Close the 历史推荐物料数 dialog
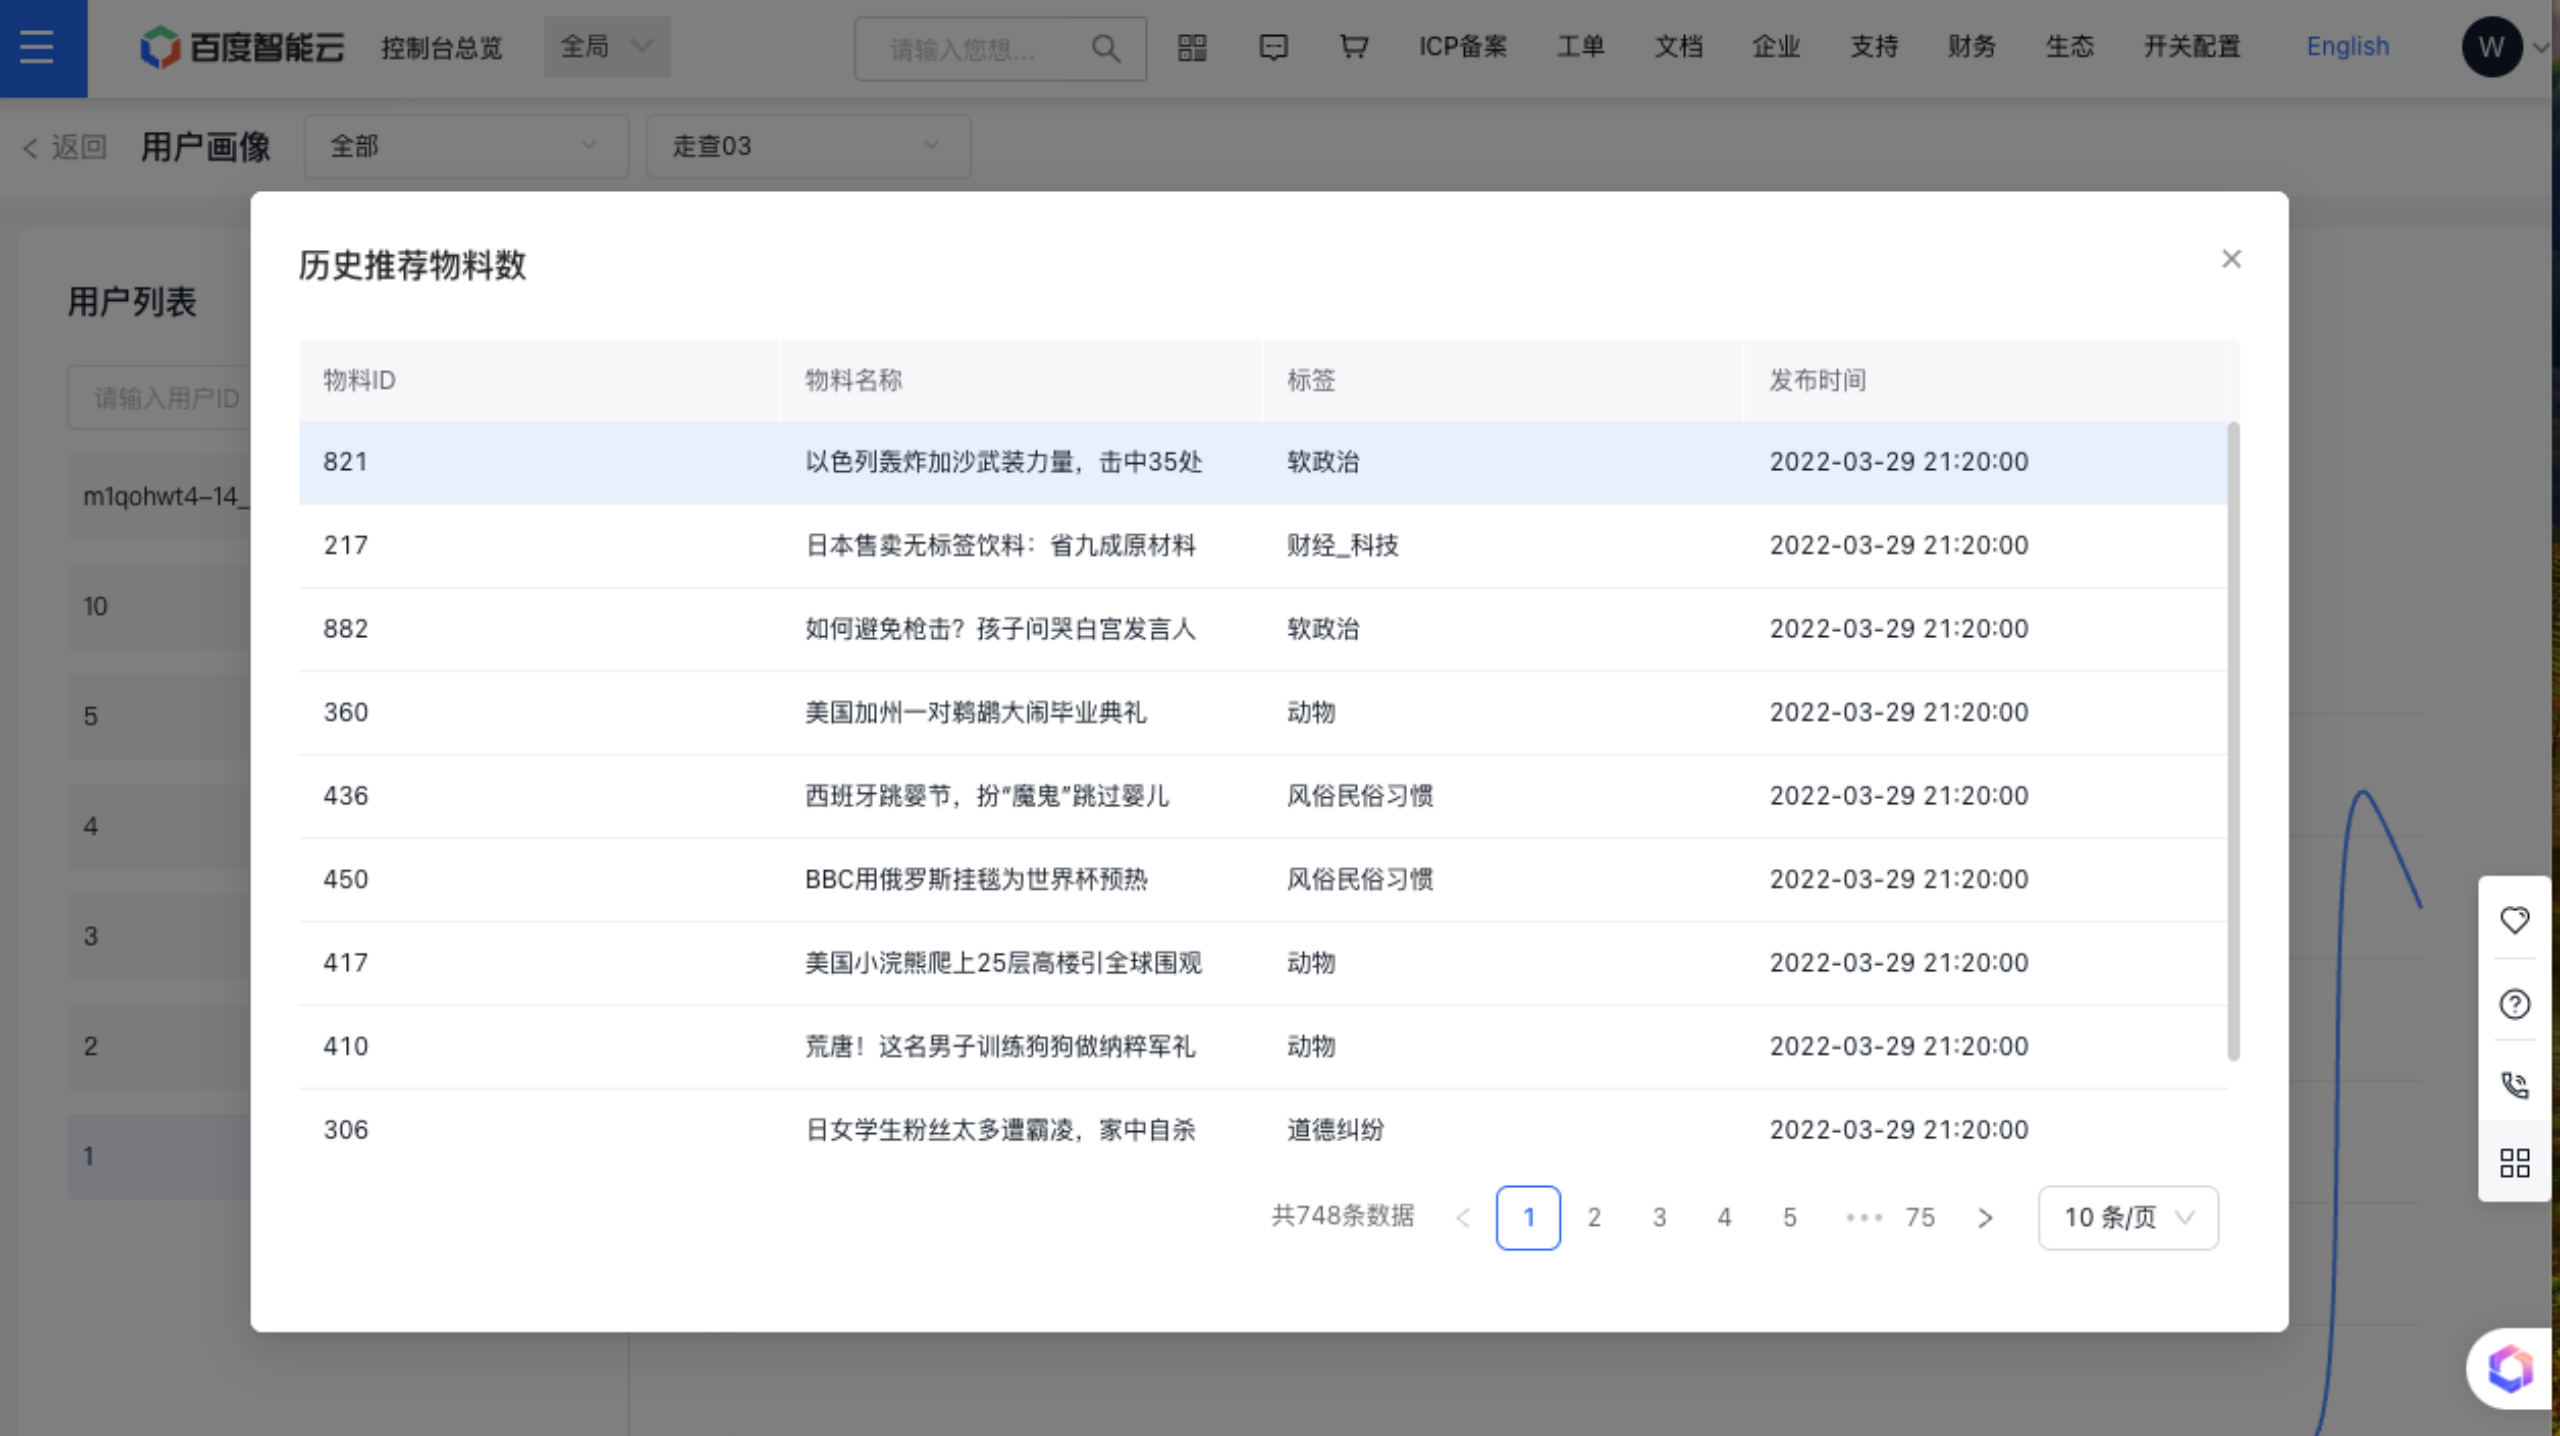 click(x=2231, y=259)
